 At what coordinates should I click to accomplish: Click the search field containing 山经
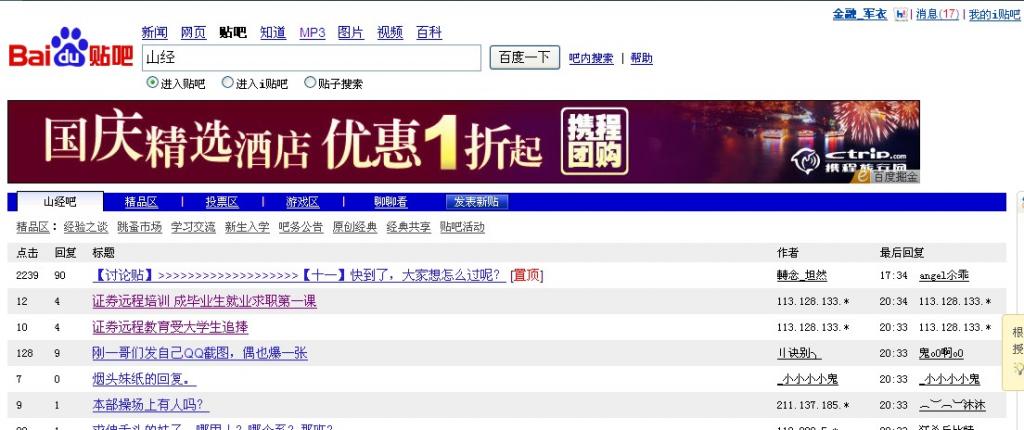311,58
